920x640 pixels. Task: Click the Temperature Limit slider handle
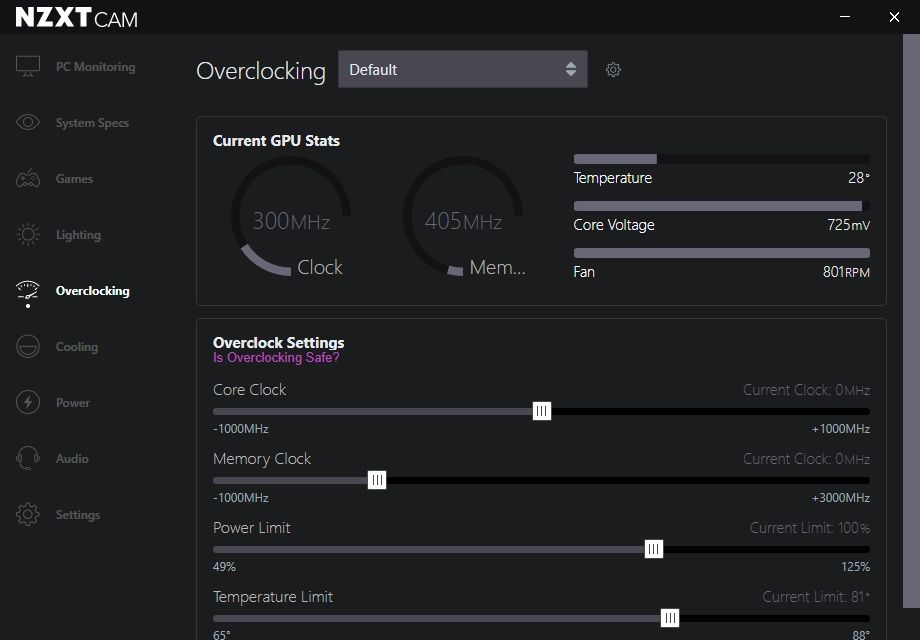tap(669, 618)
